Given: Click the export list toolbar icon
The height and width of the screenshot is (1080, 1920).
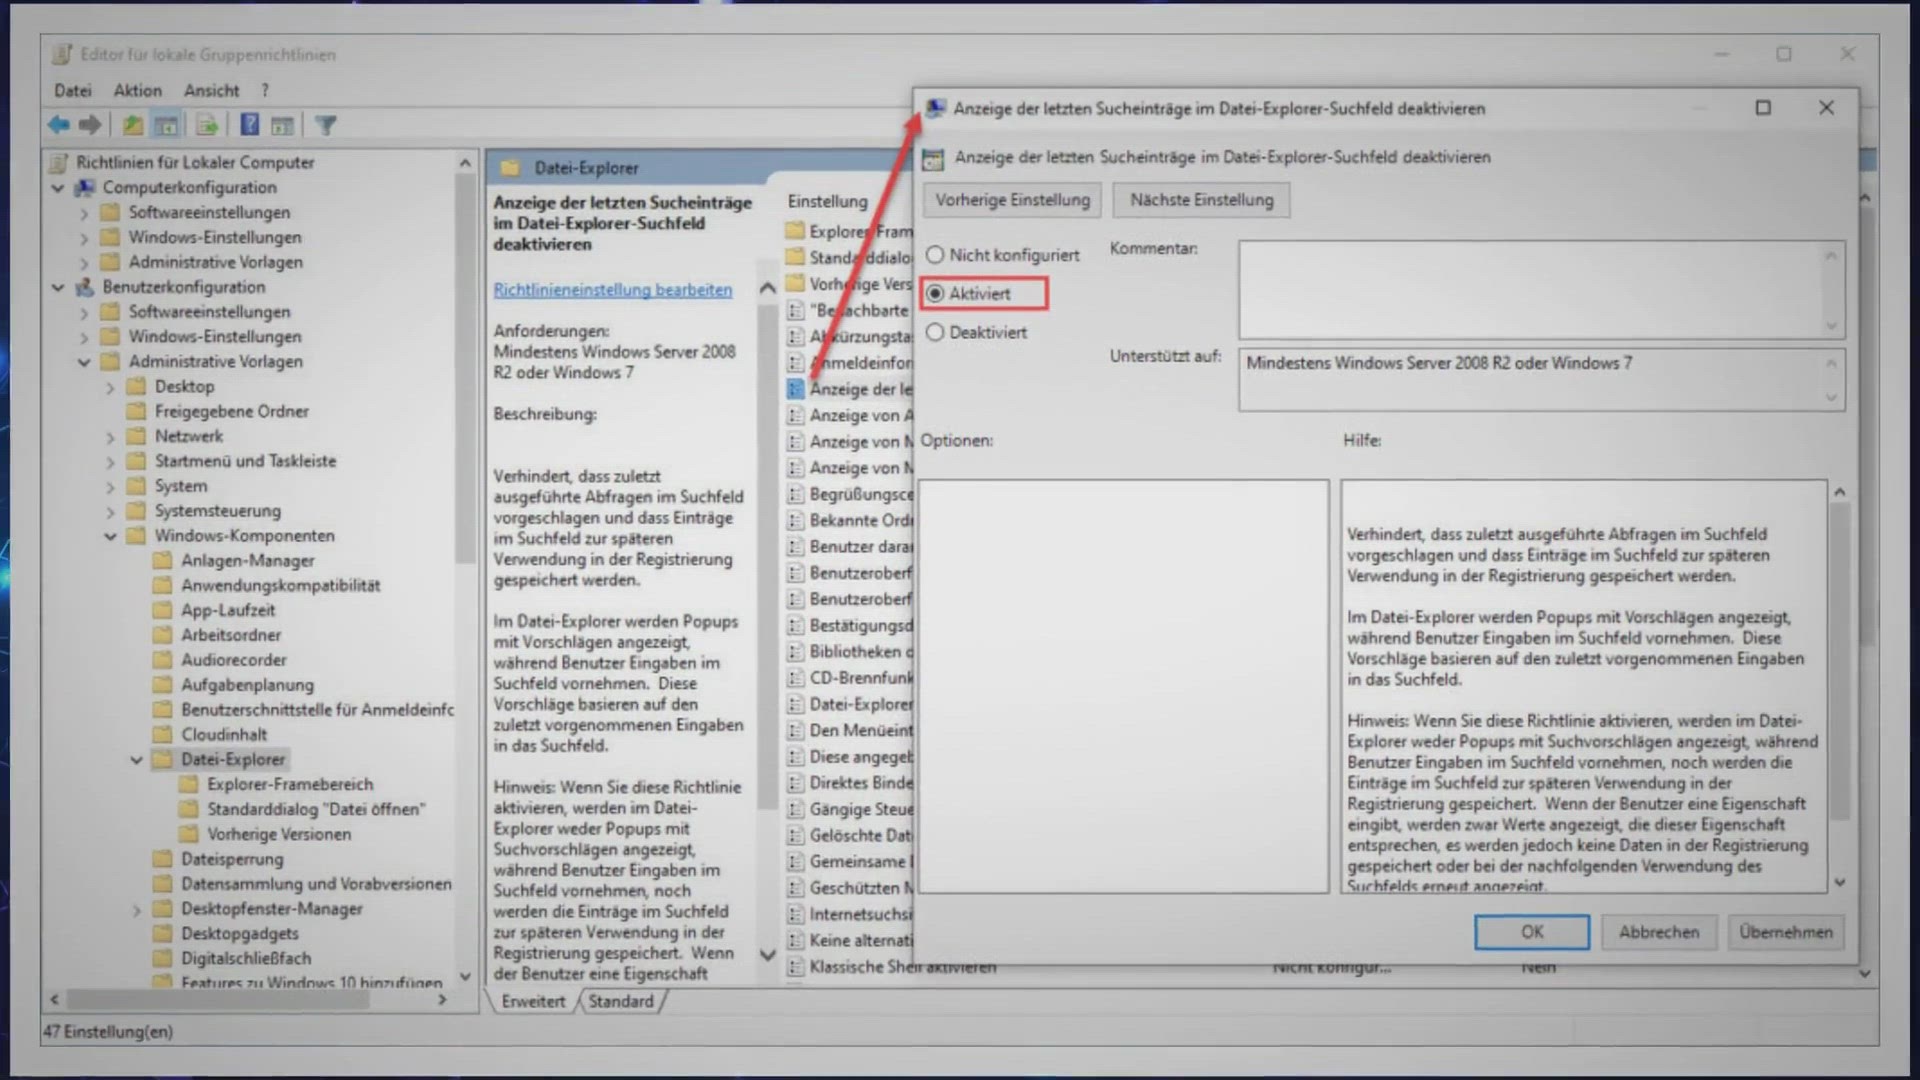Looking at the screenshot, I should pyautogui.click(x=207, y=125).
